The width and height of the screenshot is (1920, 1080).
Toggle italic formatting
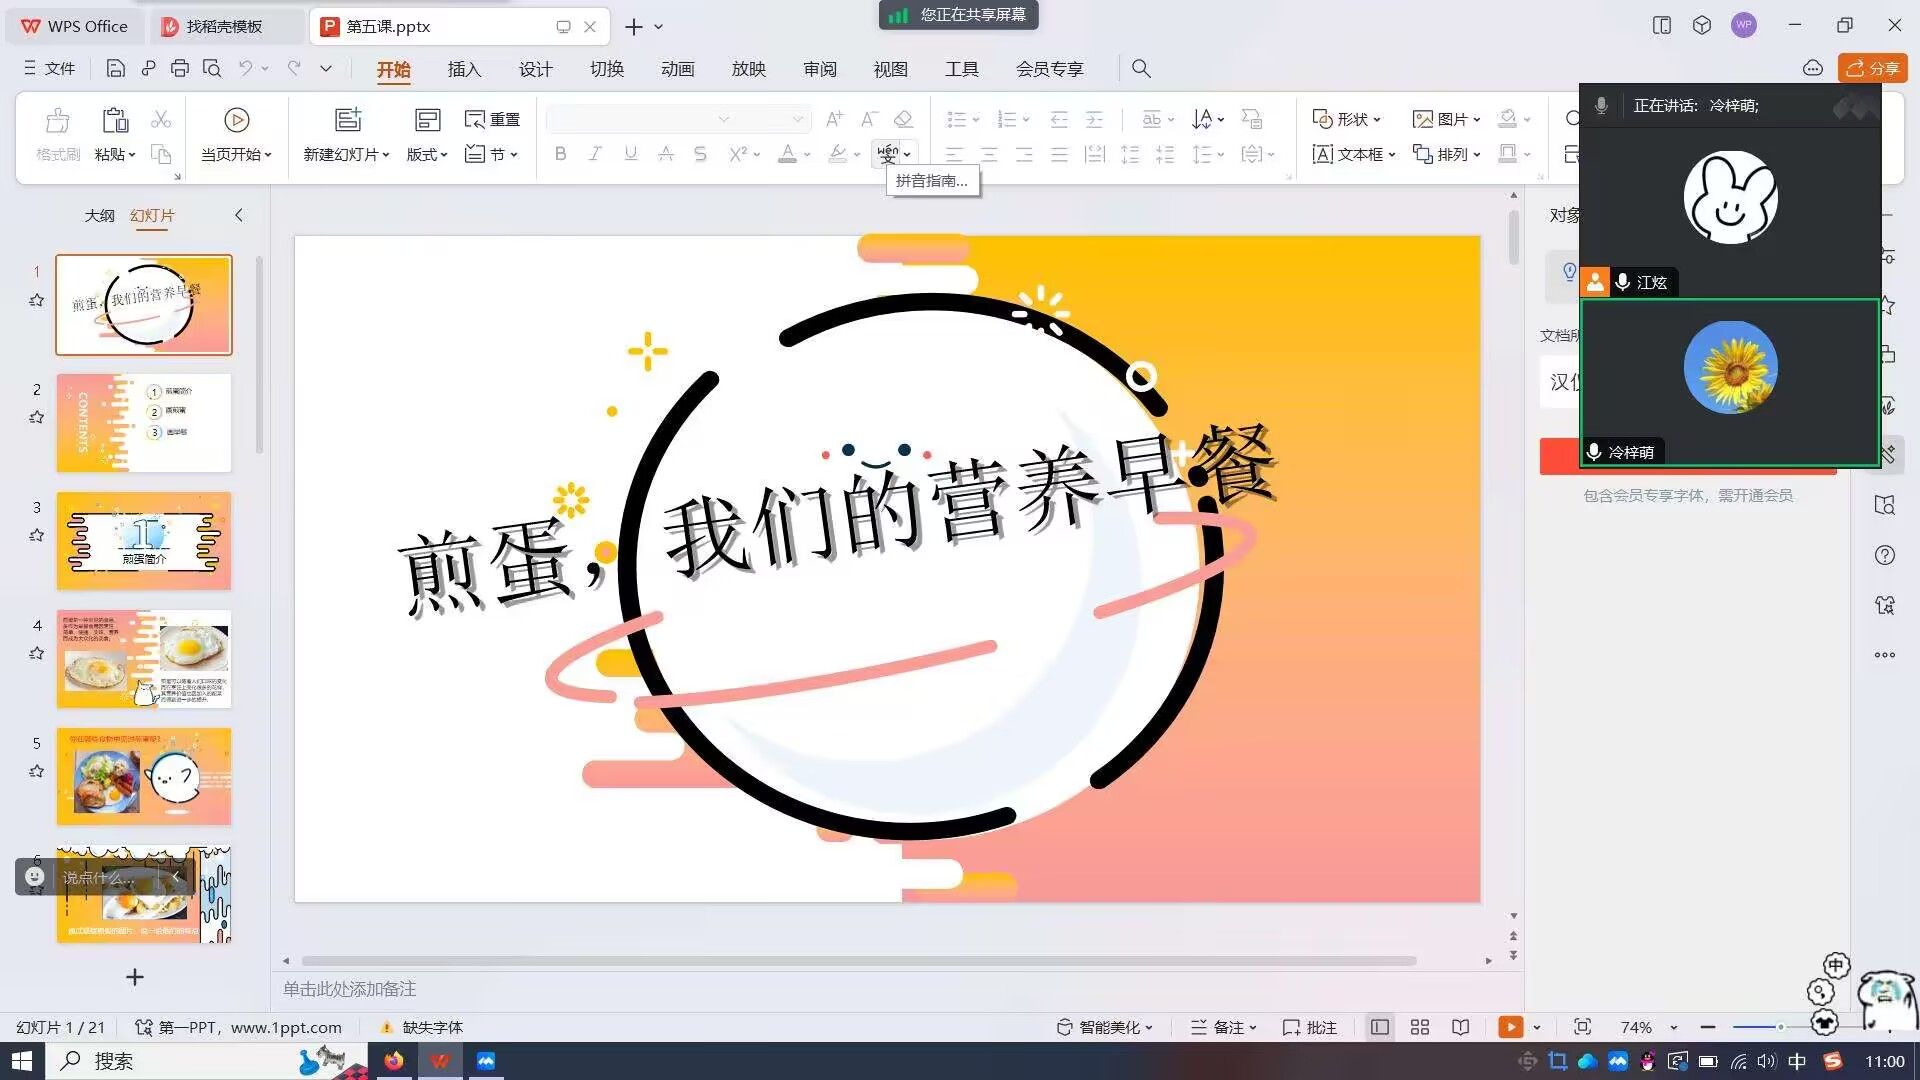(x=595, y=154)
